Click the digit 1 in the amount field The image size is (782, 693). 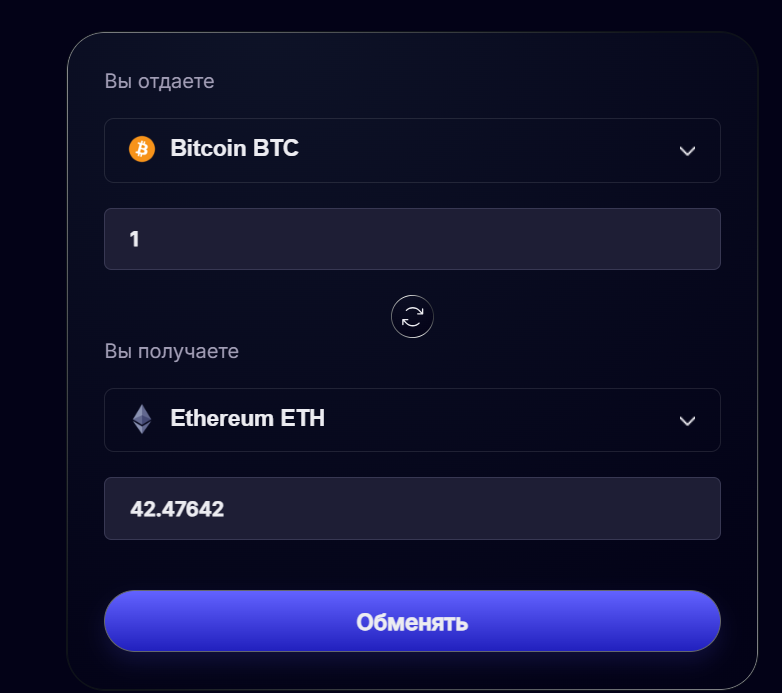click(x=134, y=239)
